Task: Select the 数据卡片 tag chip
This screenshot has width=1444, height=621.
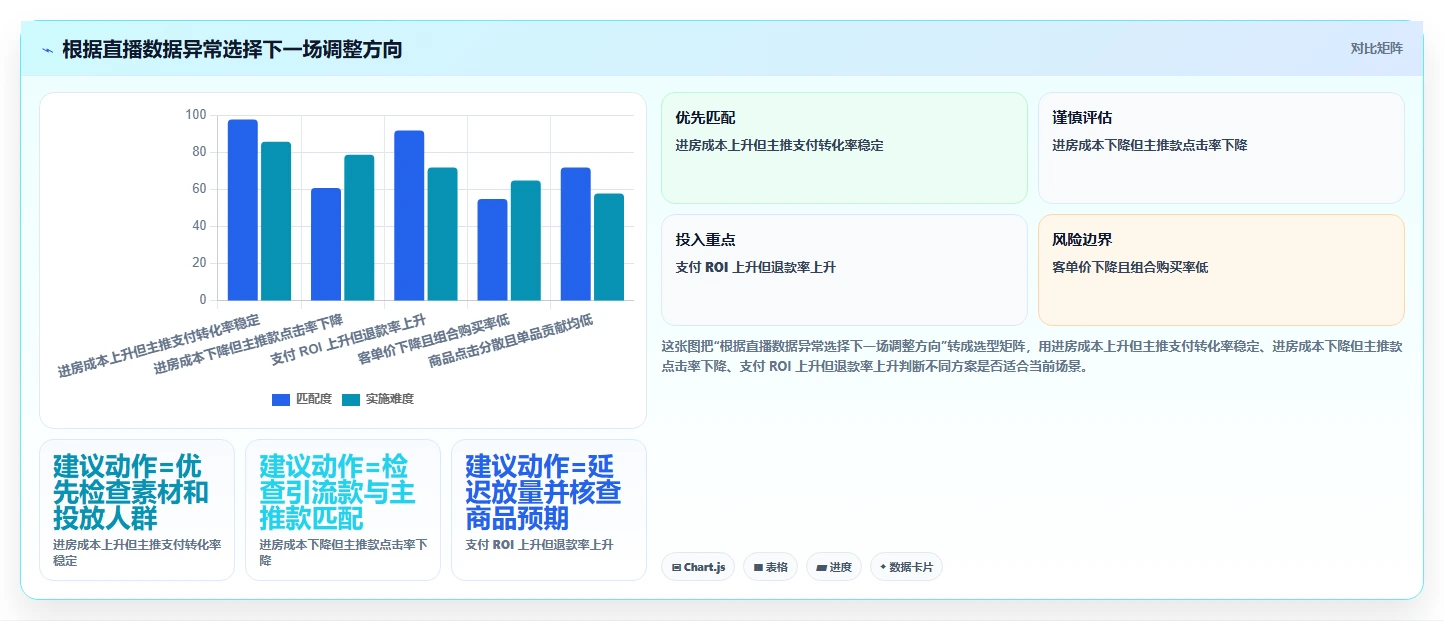Action: (906, 567)
